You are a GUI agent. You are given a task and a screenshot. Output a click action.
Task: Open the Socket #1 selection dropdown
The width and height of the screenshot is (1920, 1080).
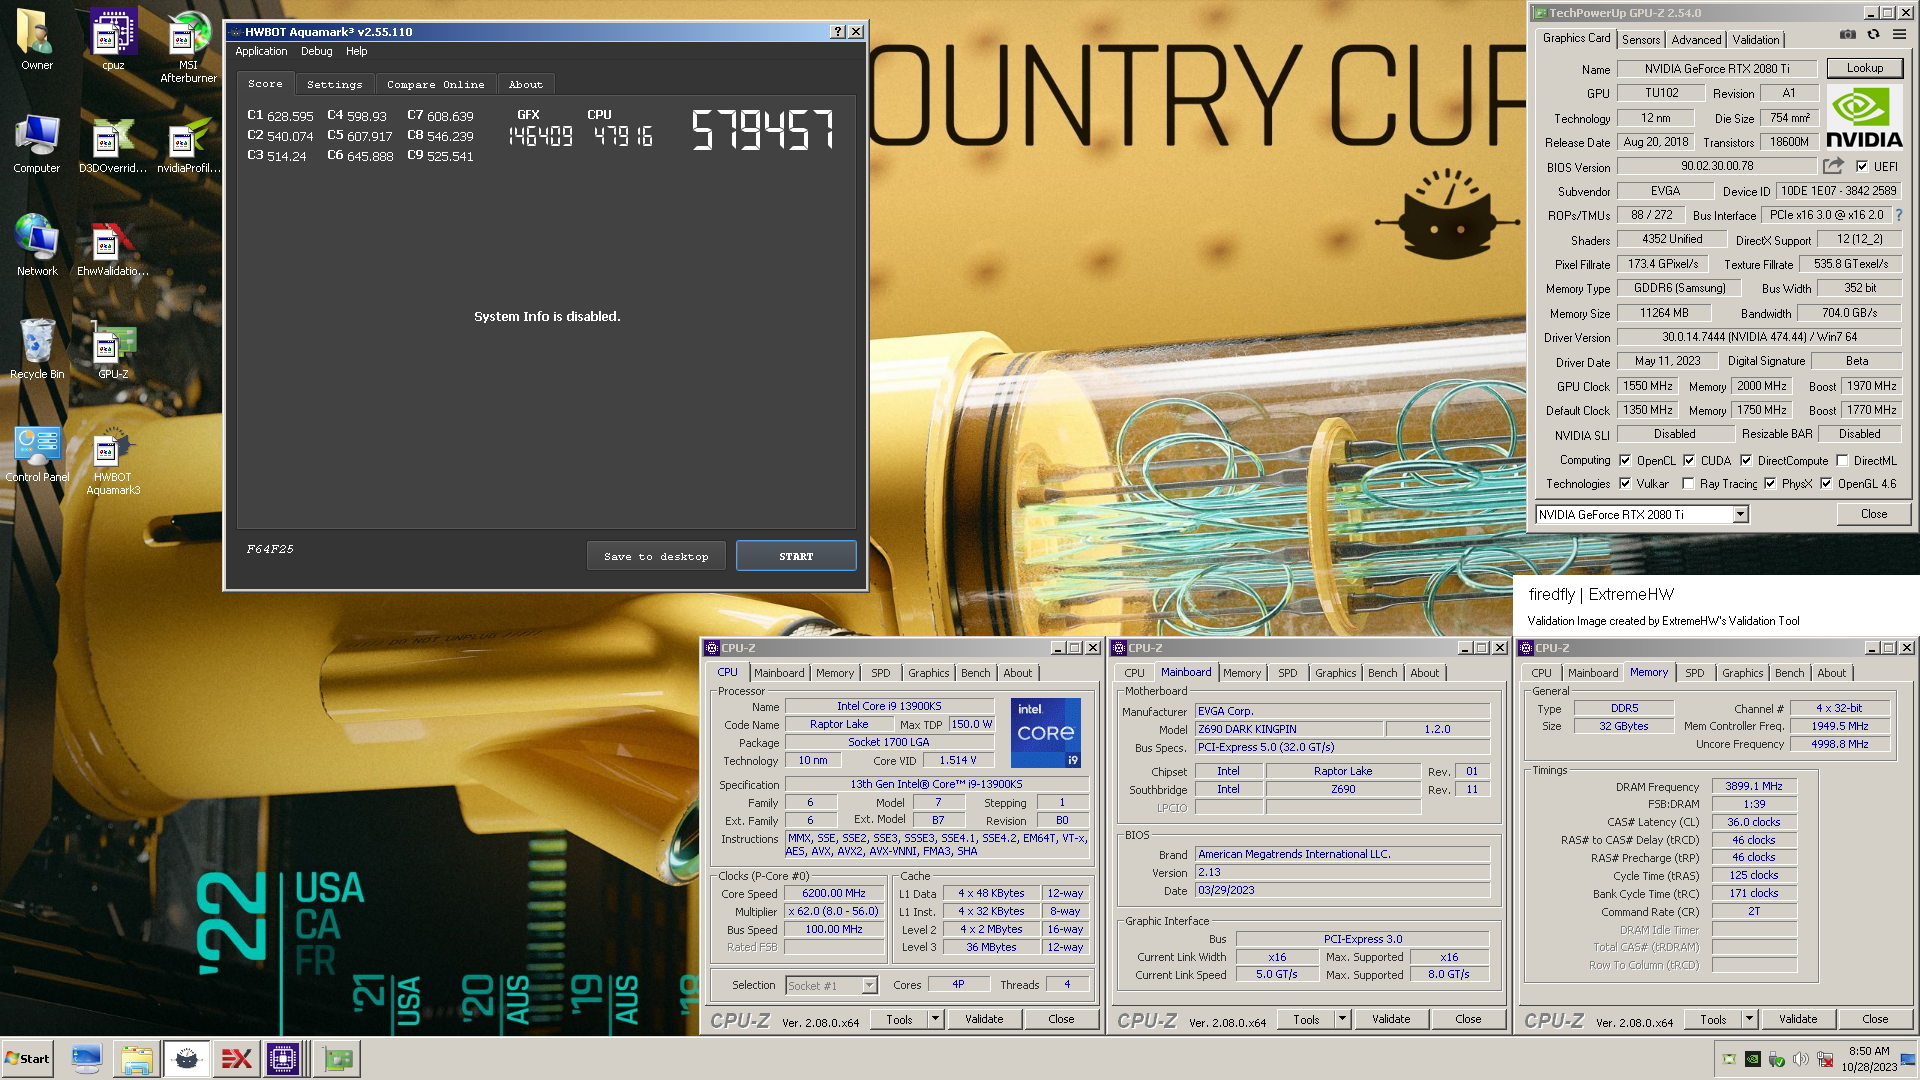869,986
